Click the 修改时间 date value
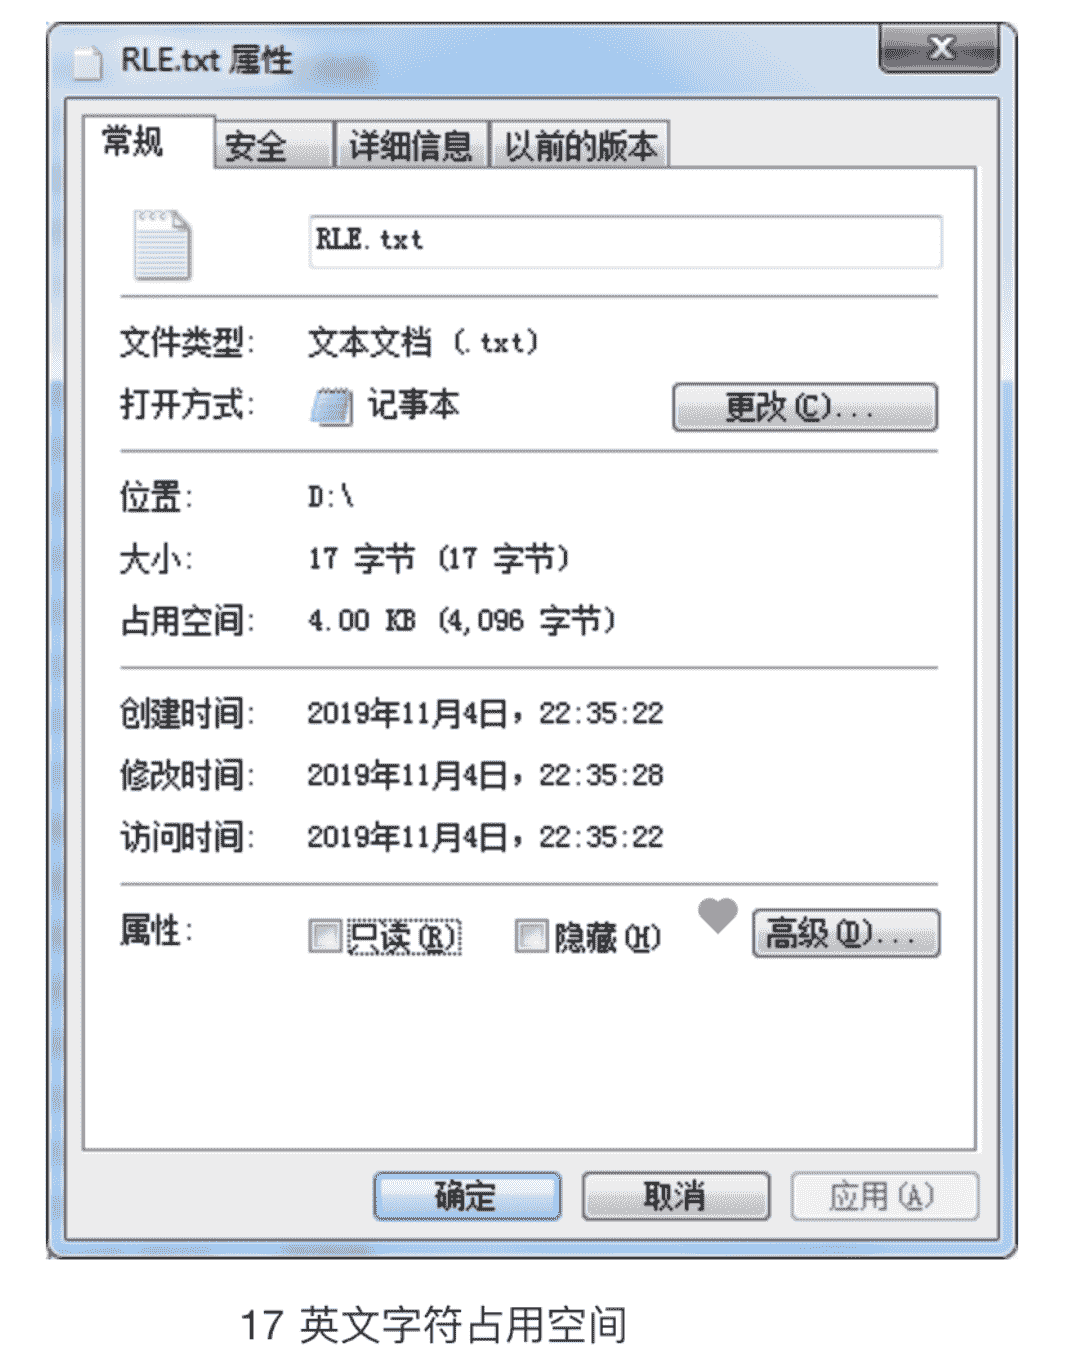The image size is (1078, 1370). coord(485,775)
